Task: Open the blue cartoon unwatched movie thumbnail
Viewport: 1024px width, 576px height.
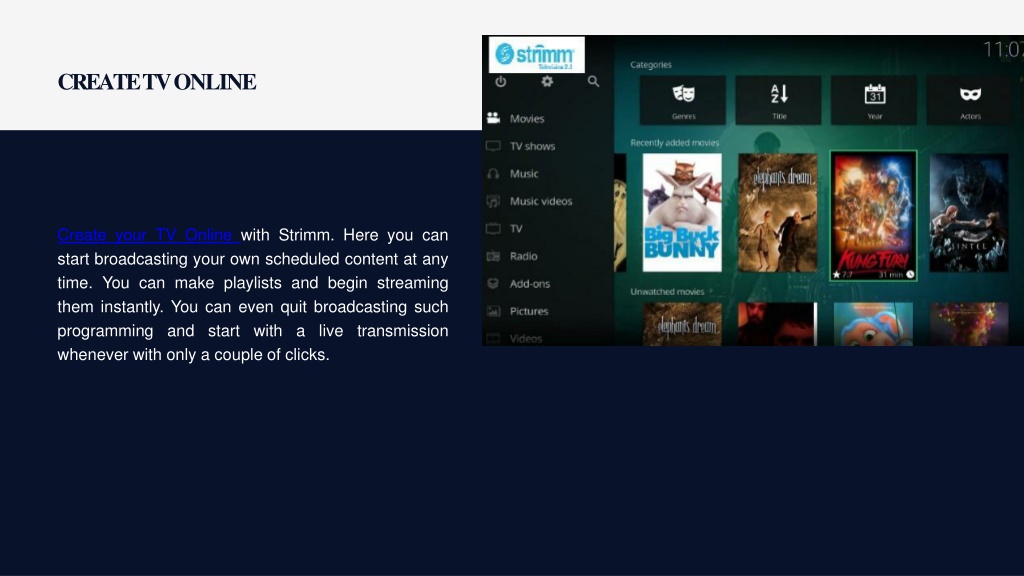Action: click(x=873, y=324)
